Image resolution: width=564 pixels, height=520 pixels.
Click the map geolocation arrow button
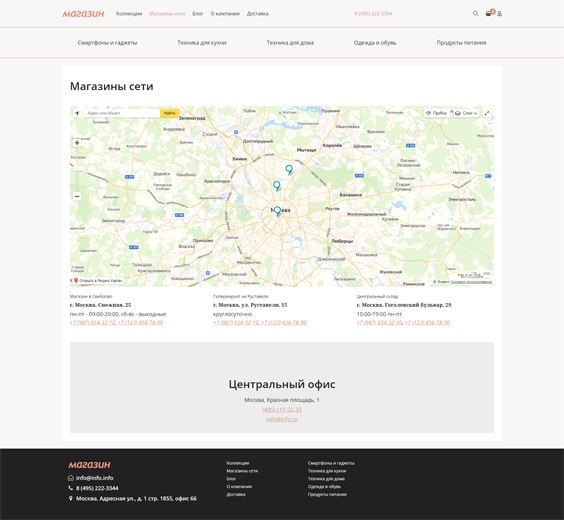coord(77,113)
